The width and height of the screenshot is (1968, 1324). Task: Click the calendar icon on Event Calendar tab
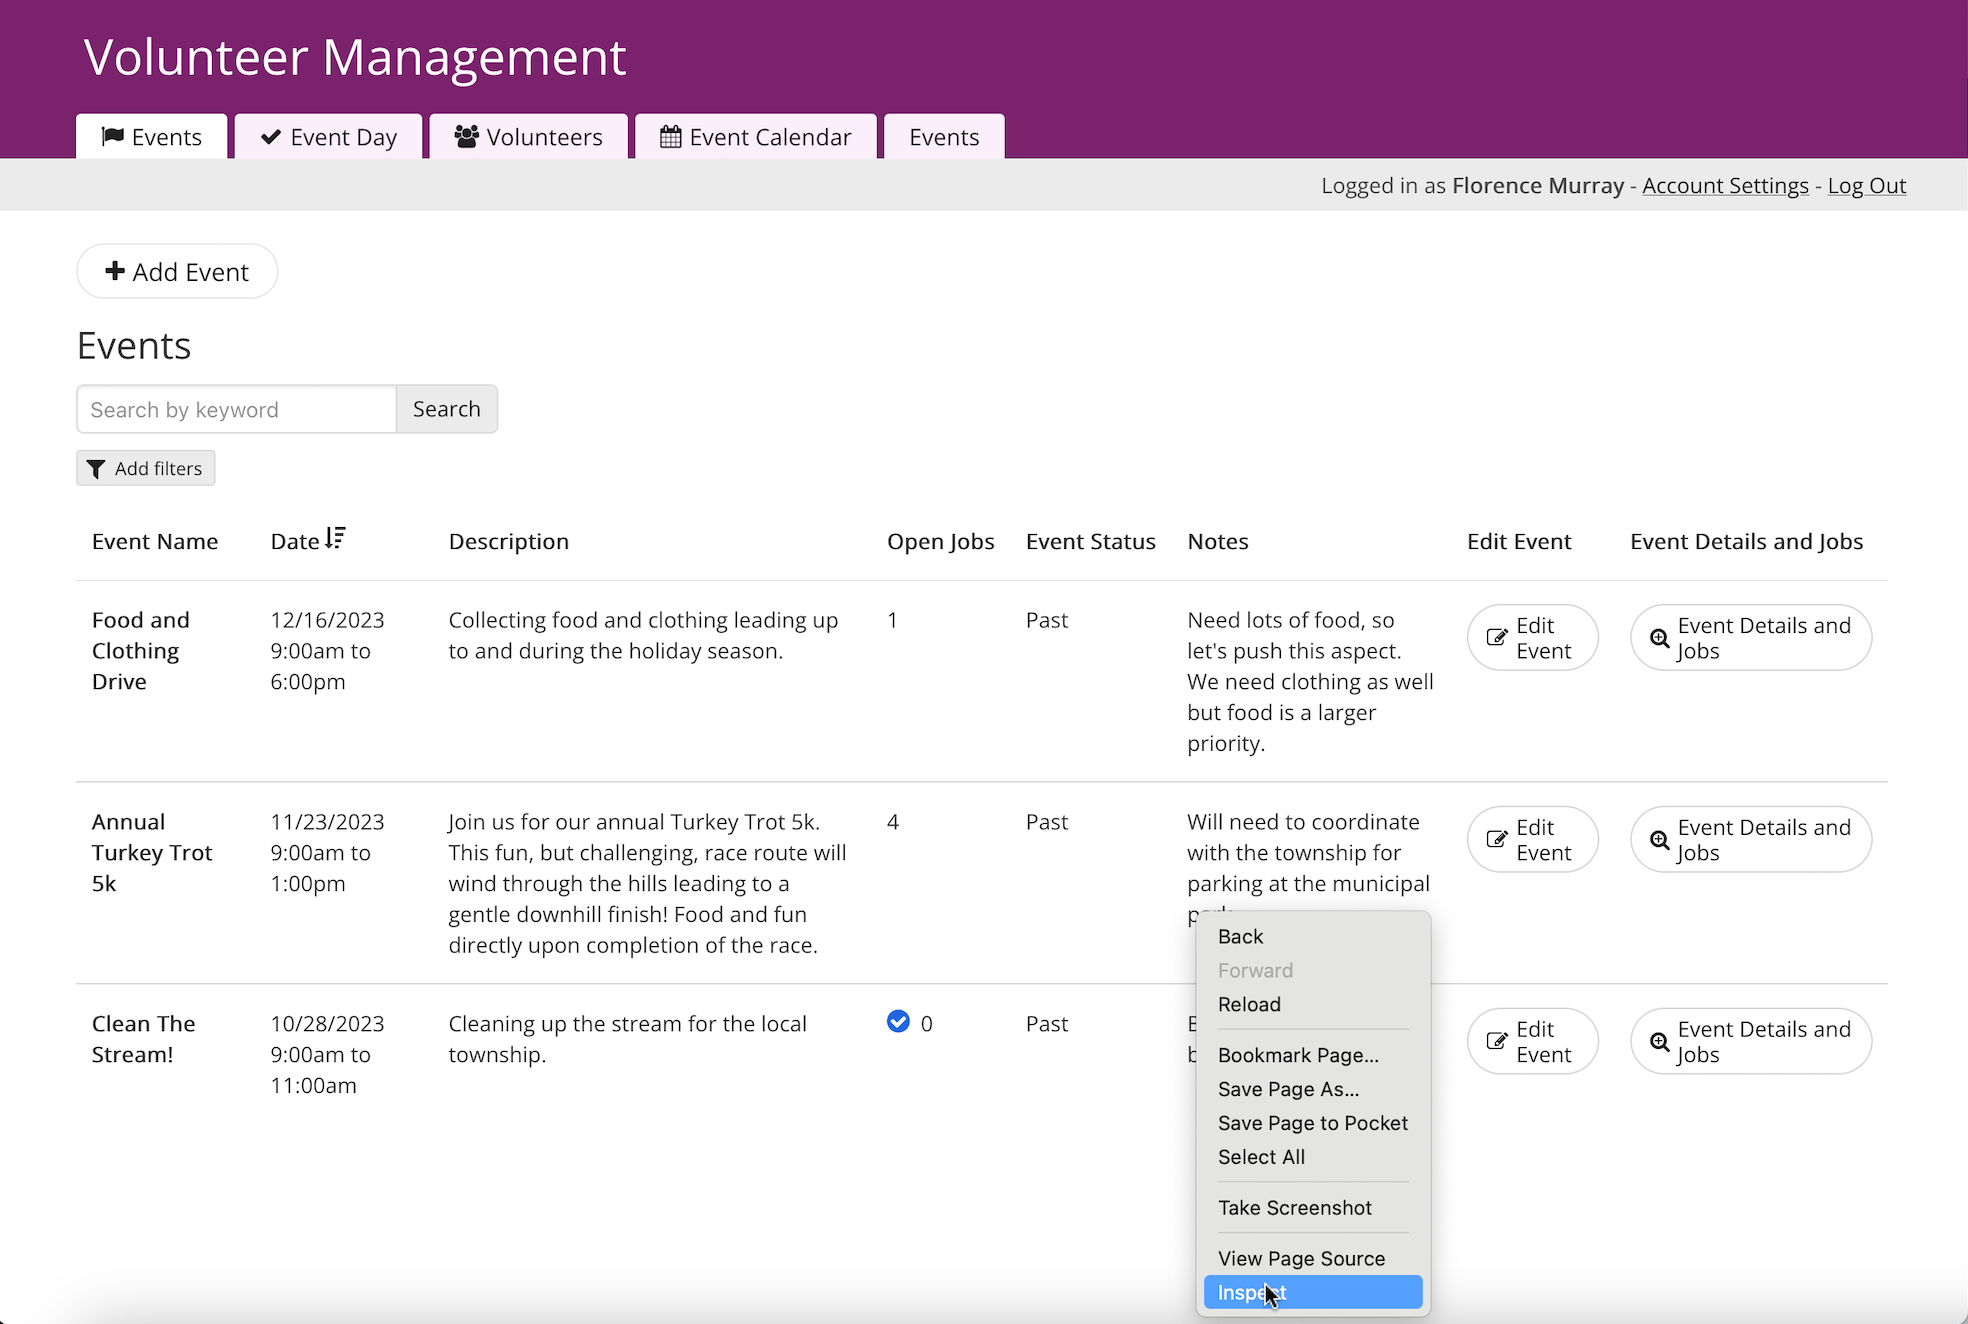click(671, 137)
